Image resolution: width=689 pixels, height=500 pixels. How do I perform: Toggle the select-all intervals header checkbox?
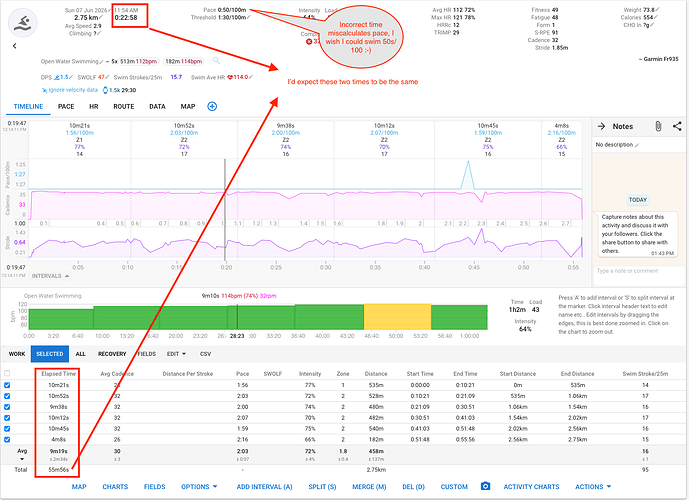(x=7, y=373)
